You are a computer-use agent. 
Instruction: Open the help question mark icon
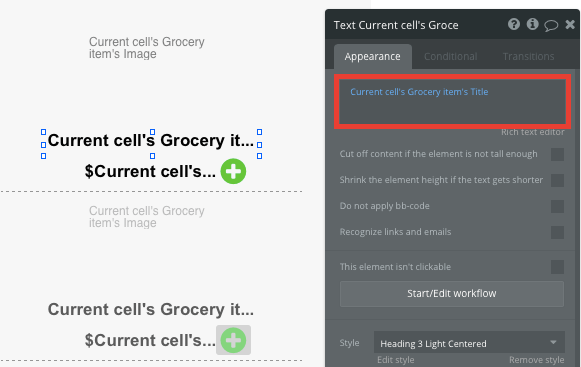pos(514,24)
